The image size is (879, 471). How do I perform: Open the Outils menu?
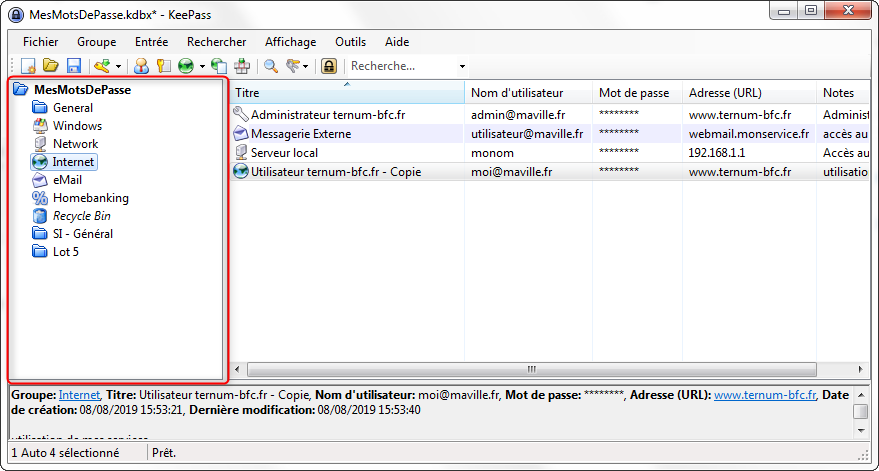click(x=350, y=42)
